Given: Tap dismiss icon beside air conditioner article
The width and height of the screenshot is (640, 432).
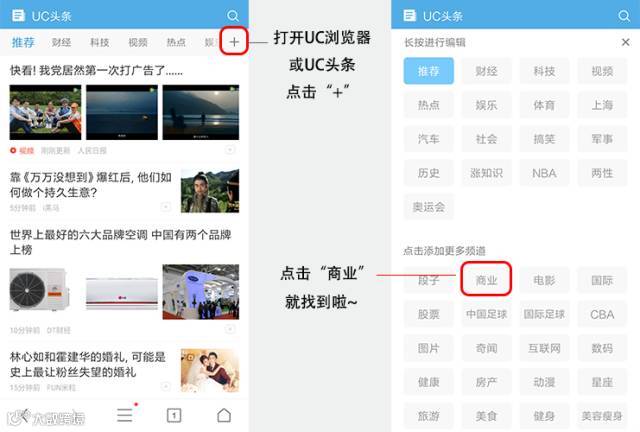Looking at the screenshot, I should tap(230, 329).
